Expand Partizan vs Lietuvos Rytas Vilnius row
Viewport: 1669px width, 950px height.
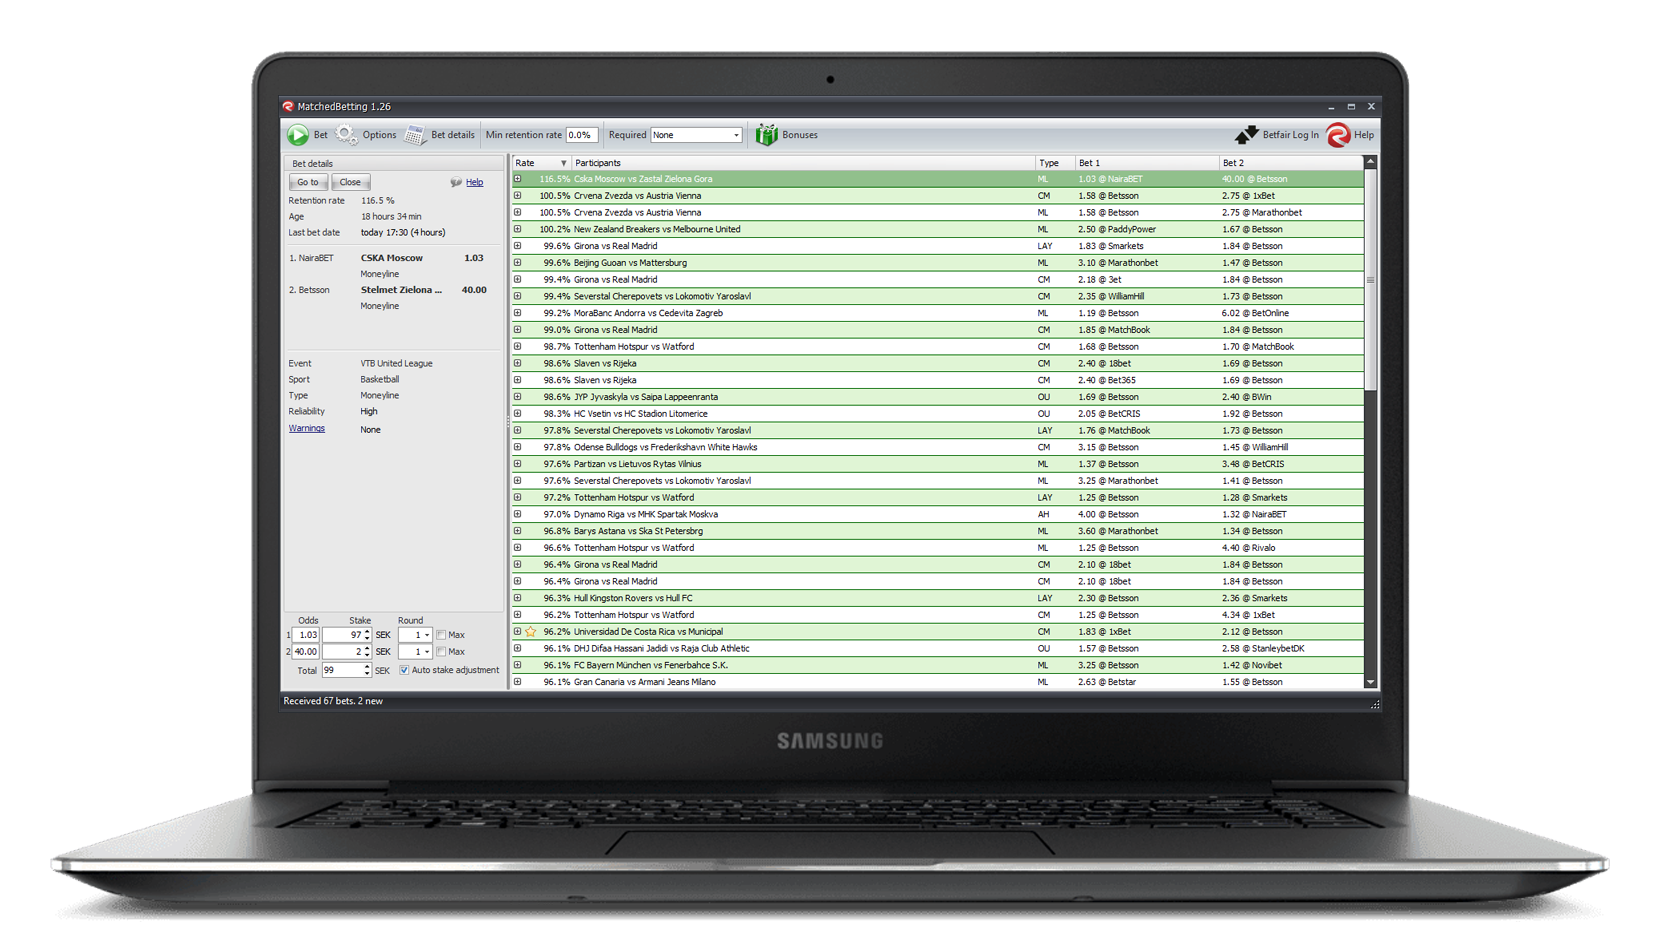(518, 464)
